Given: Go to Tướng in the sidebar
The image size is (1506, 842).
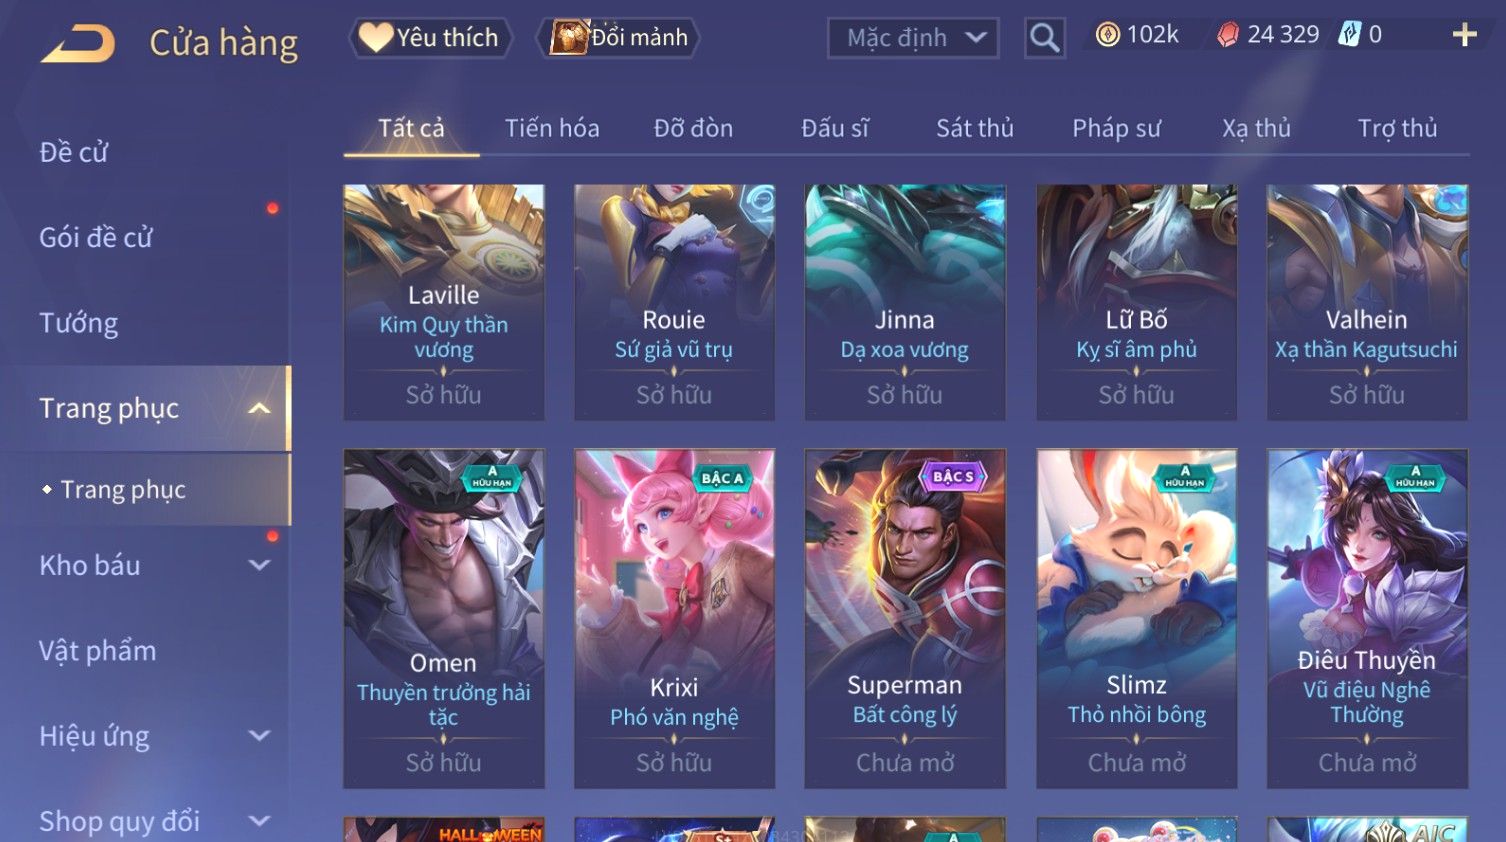Looking at the screenshot, I should pos(79,323).
